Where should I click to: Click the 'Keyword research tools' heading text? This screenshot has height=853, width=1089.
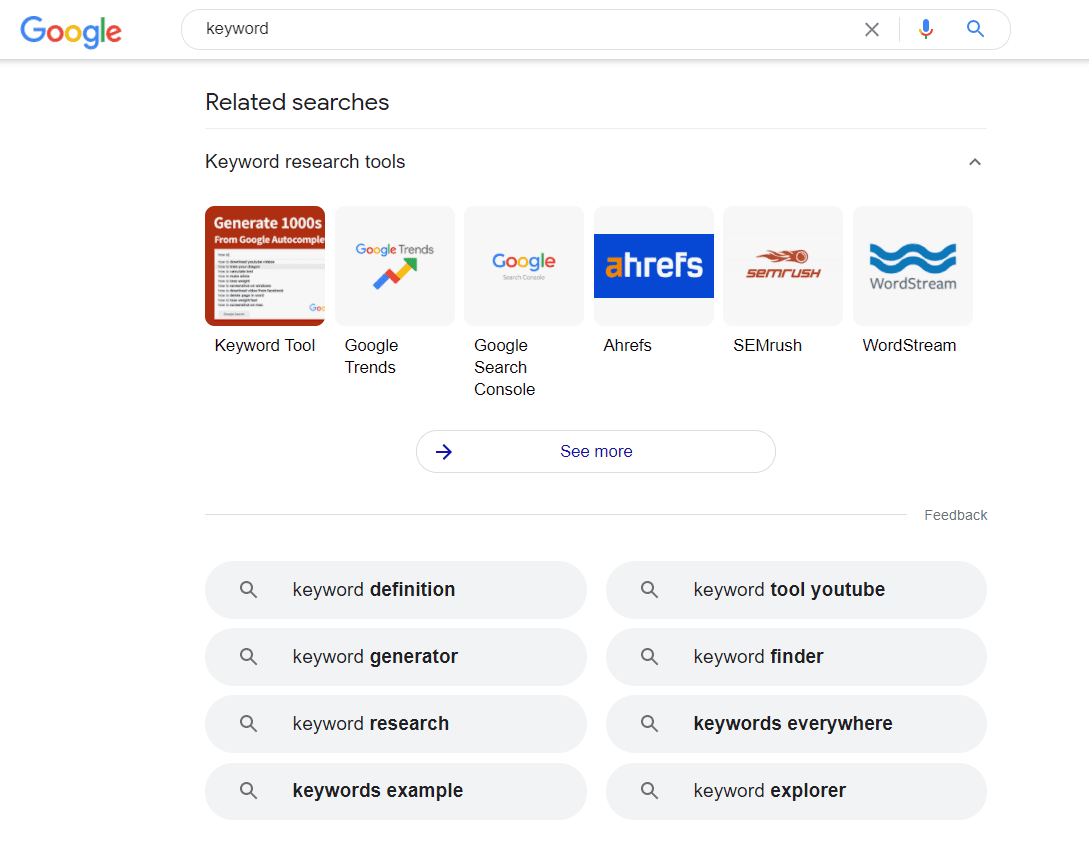coord(305,162)
